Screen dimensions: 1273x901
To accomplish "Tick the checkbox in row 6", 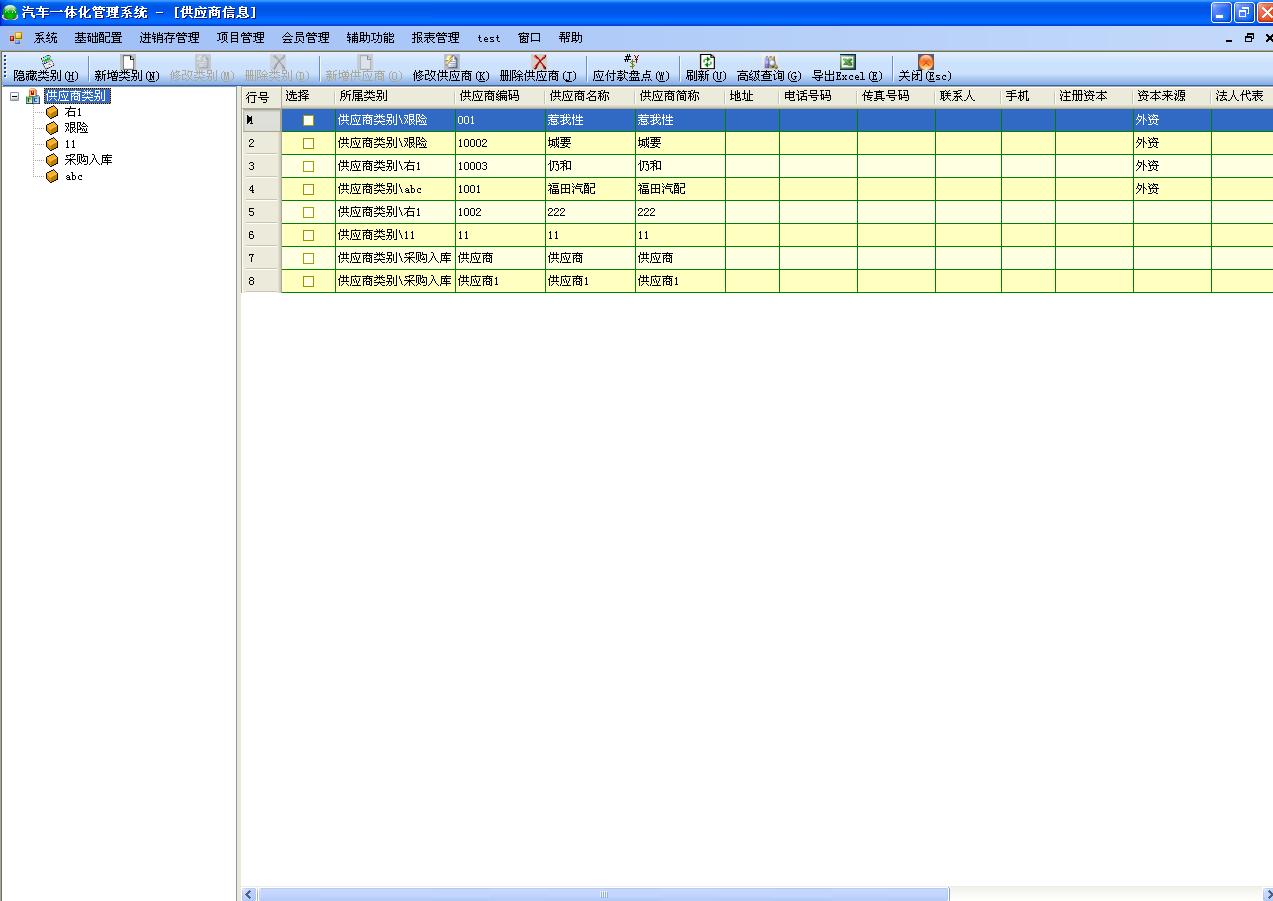I will point(308,235).
